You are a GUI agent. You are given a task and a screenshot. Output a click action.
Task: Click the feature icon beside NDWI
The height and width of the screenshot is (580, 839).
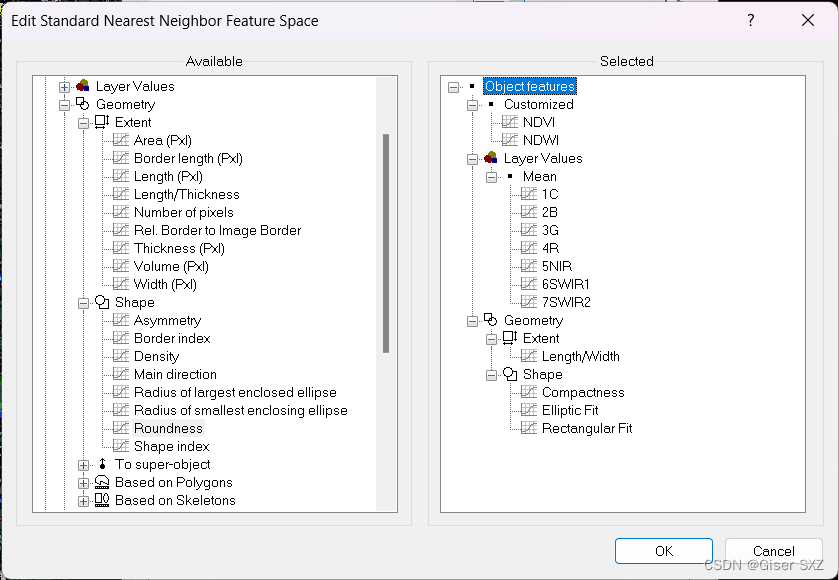tap(510, 140)
